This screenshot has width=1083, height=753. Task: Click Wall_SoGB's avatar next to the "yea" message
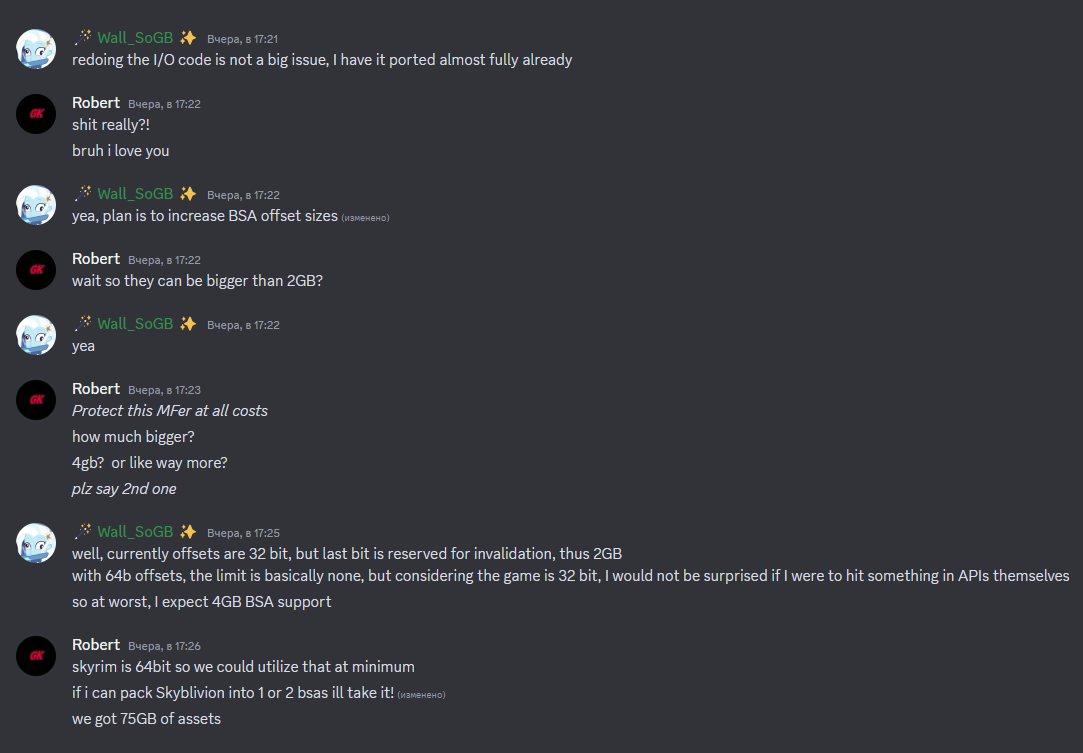[x=36, y=334]
